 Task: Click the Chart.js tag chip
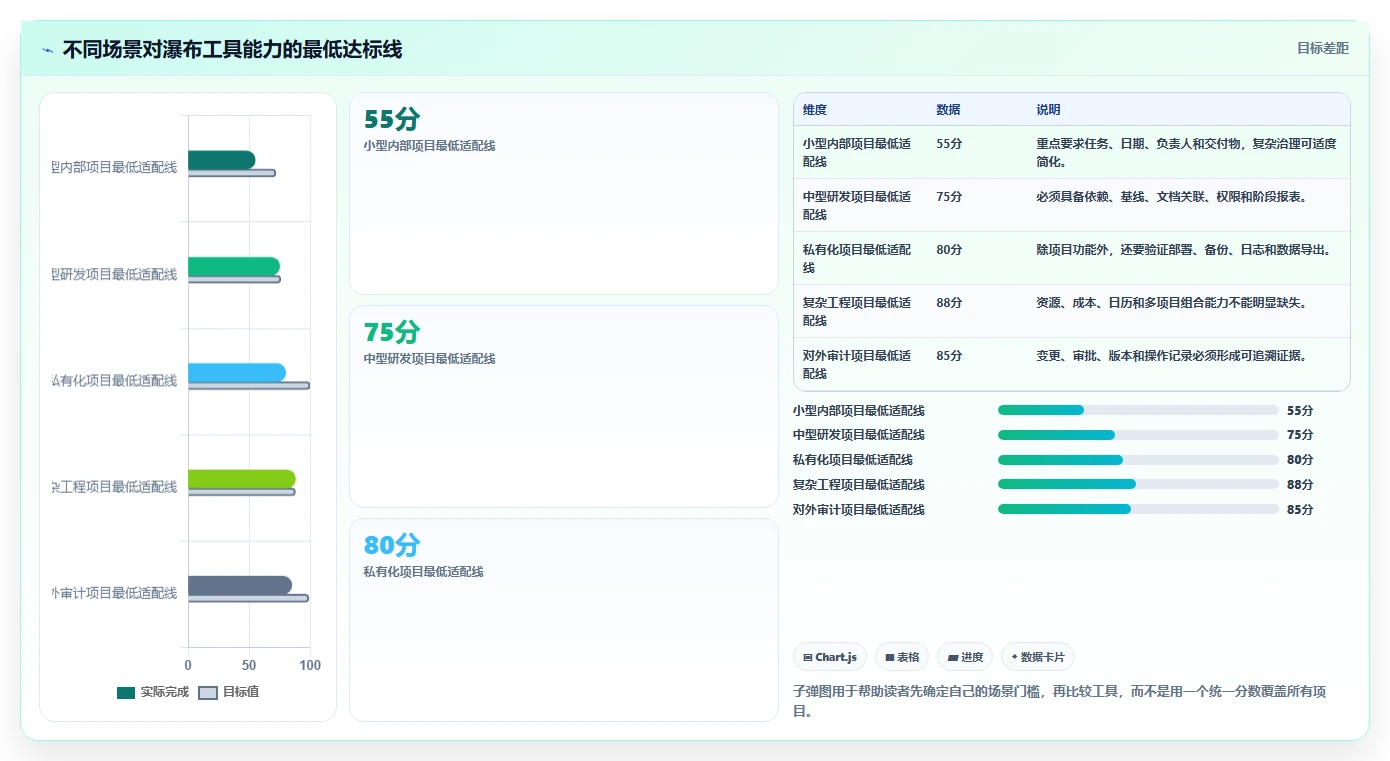830,657
